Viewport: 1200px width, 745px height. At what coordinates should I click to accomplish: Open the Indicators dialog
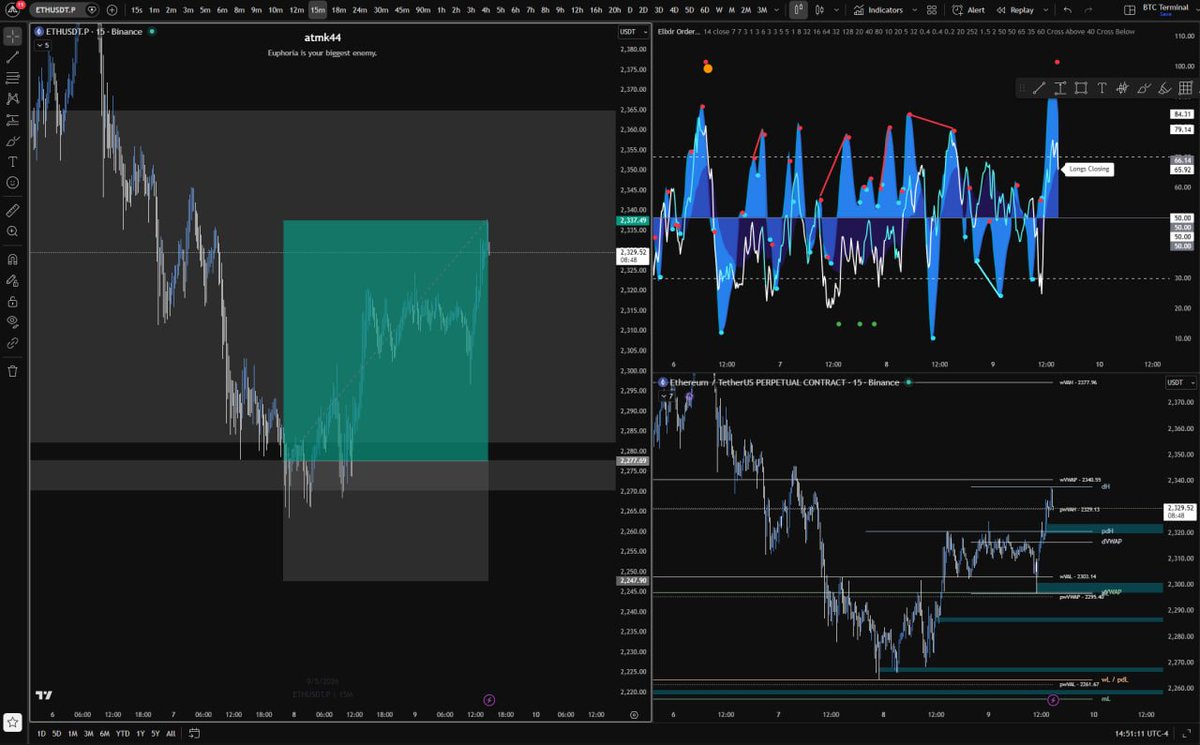pyautogui.click(x=879, y=10)
